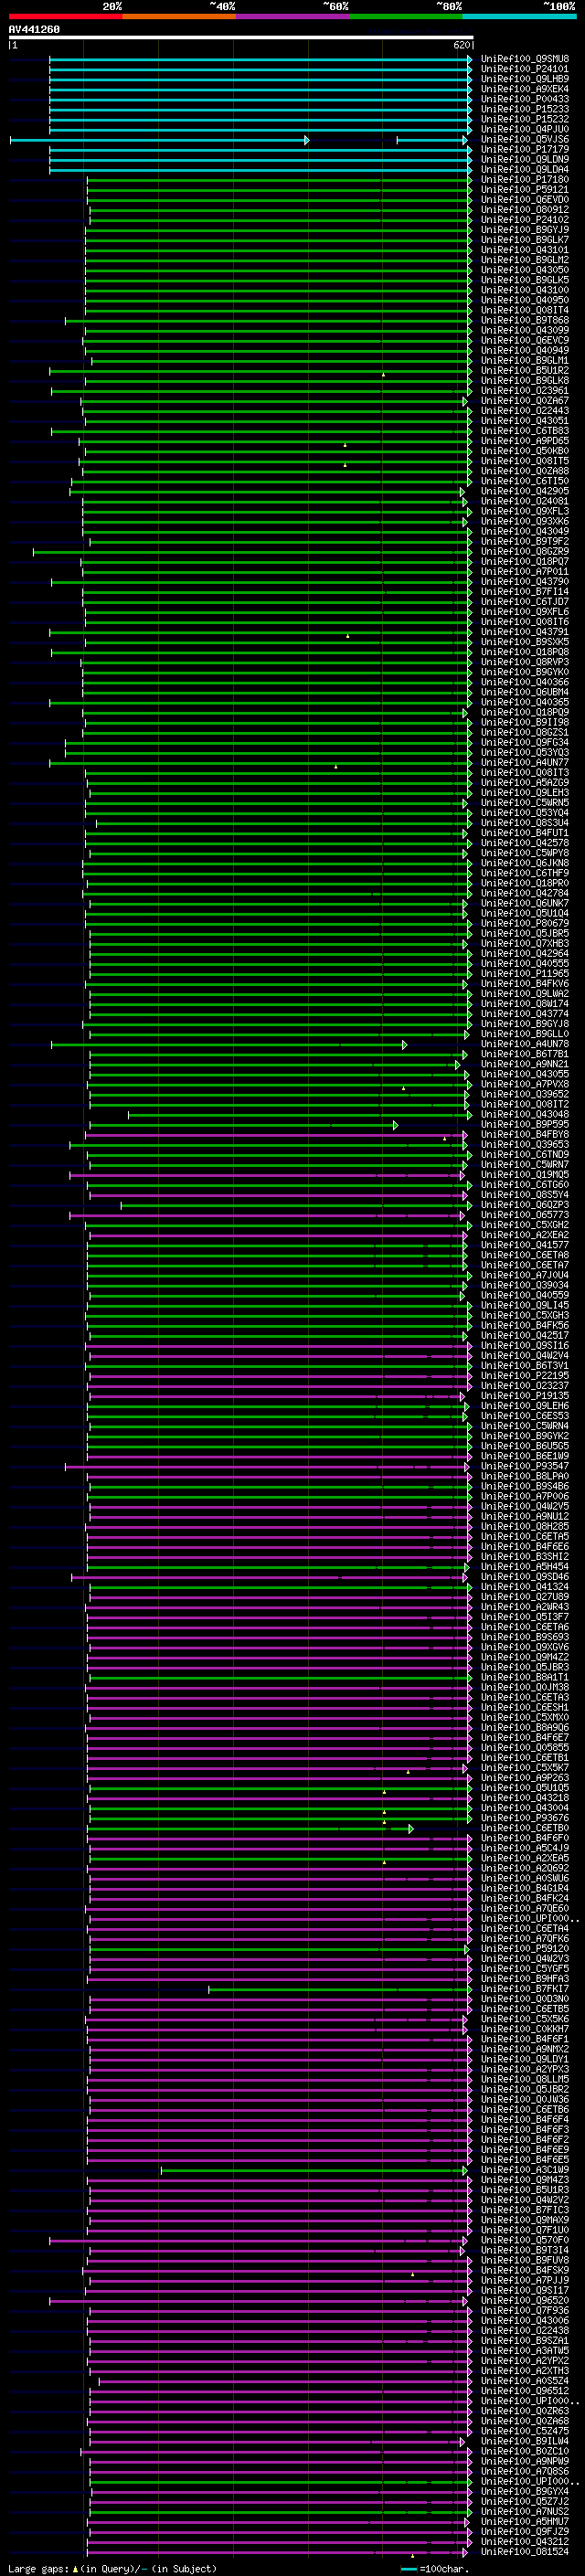The height and width of the screenshot is (2576, 585).
Task: Click the query end position 620
Action: click(x=461, y=45)
